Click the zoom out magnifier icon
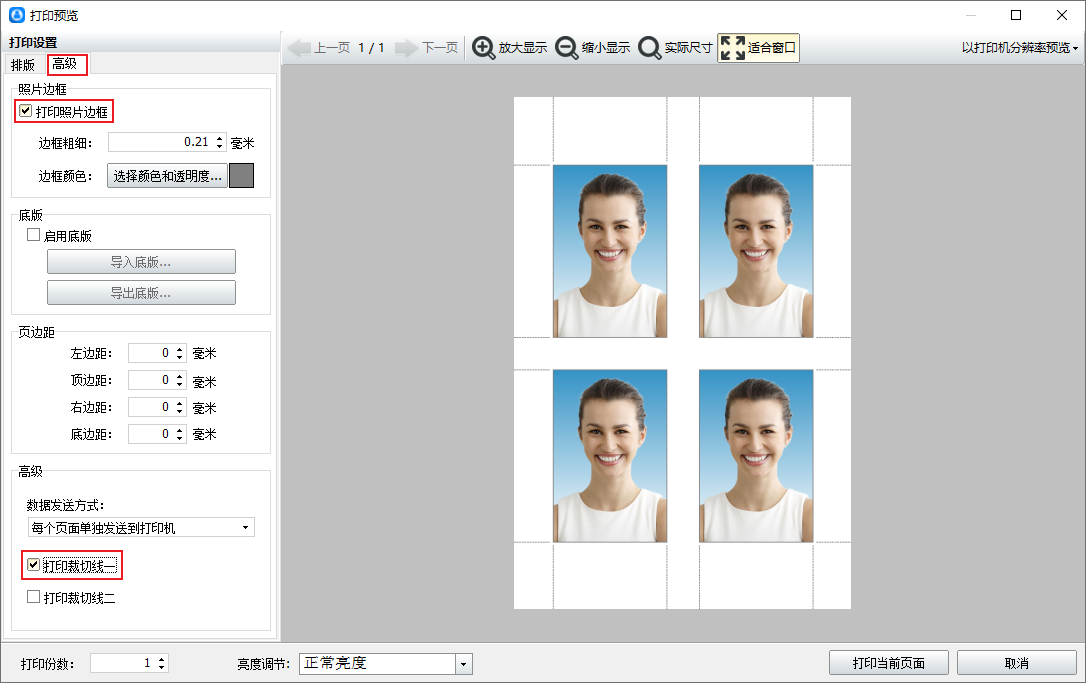Image resolution: width=1086 pixels, height=683 pixels. [x=567, y=48]
